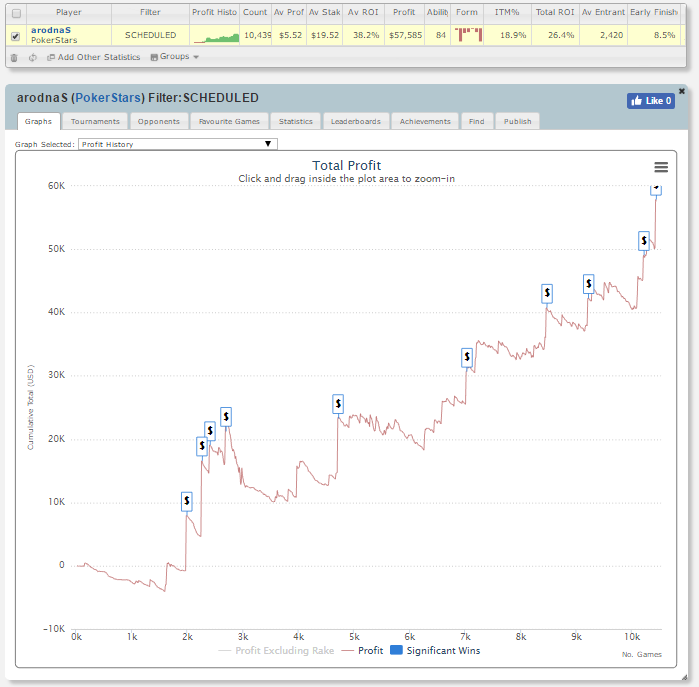Open the Graph Selected dropdown
The image size is (699, 687).
click(x=178, y=144)
